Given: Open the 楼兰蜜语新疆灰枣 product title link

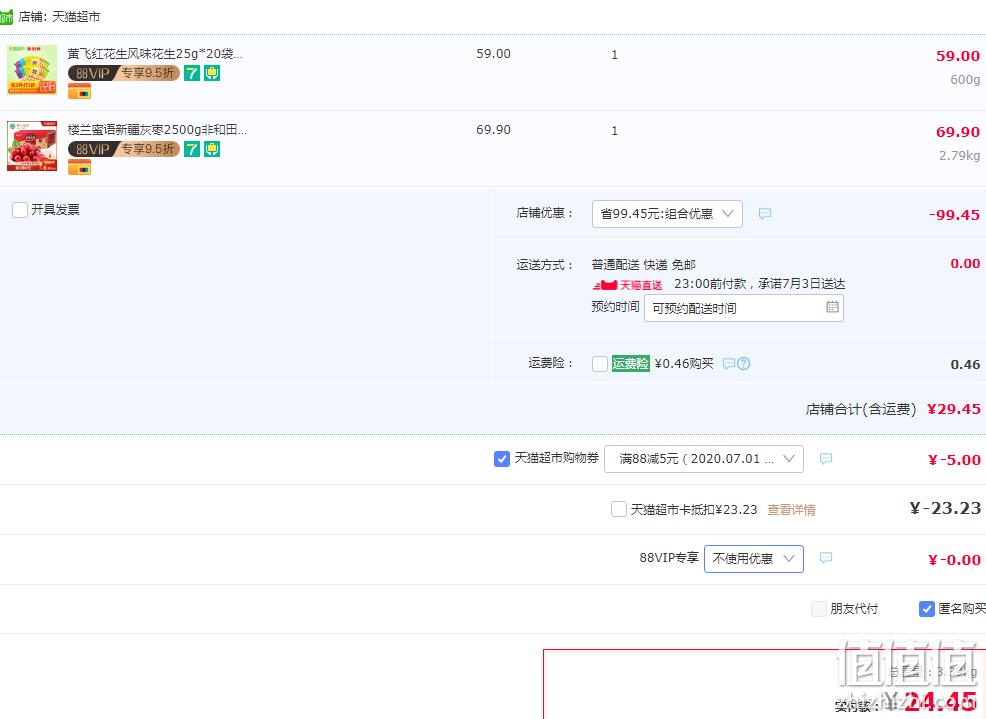Looking at the screenshot, I should click(157, 130).
